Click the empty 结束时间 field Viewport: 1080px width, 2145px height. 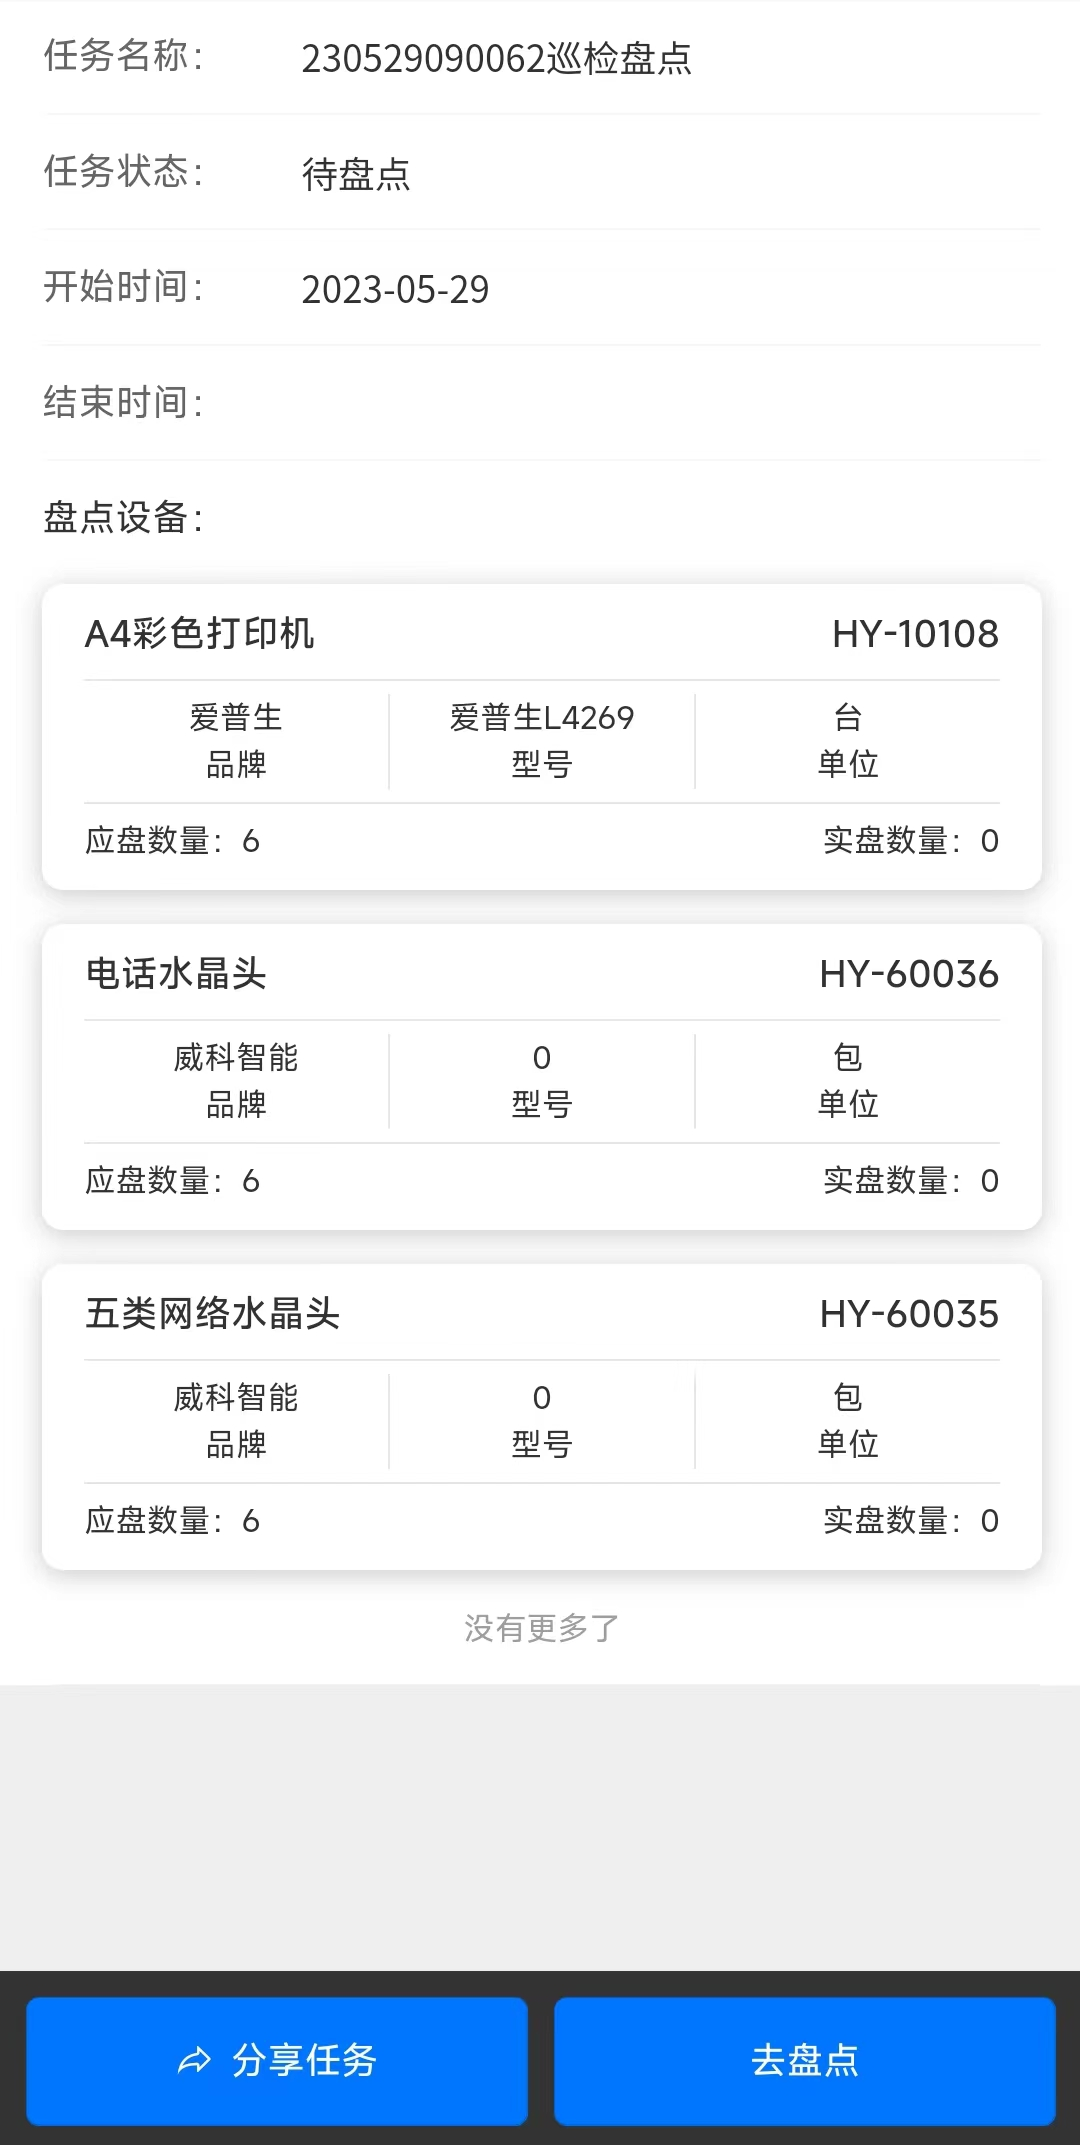point(660,403)
